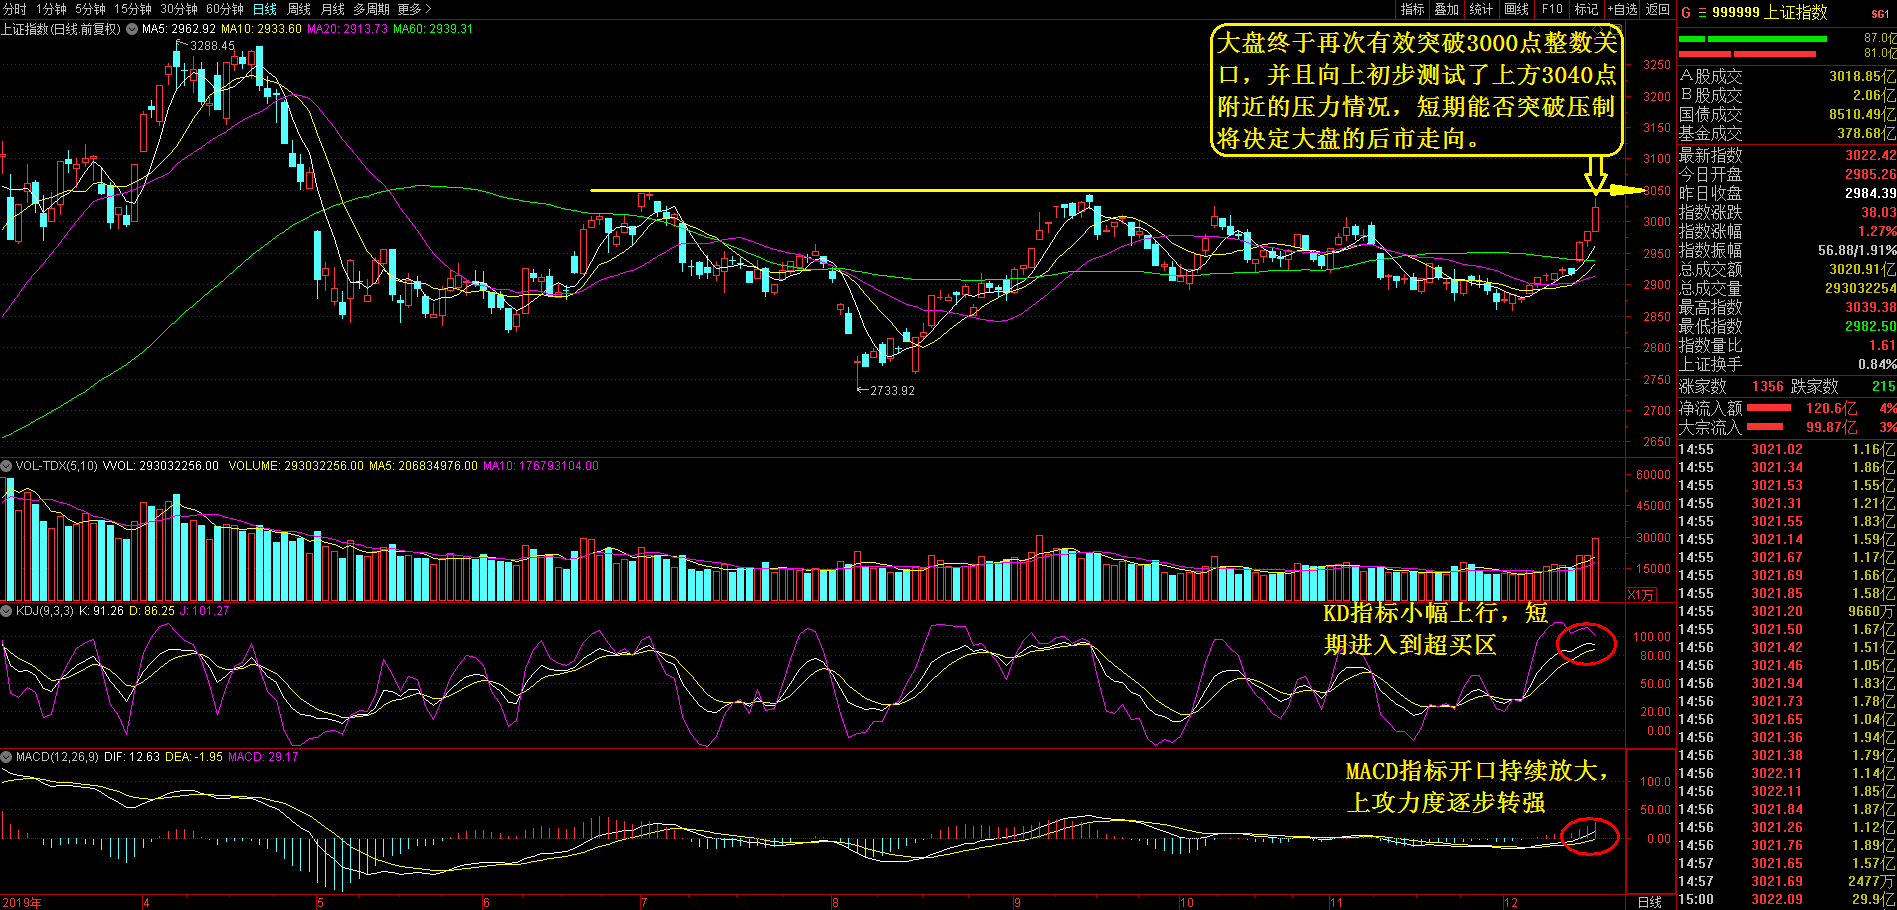Open the 统计 statistics menu
Viewport: 1897px width, 910px height.
[1481, 9]
